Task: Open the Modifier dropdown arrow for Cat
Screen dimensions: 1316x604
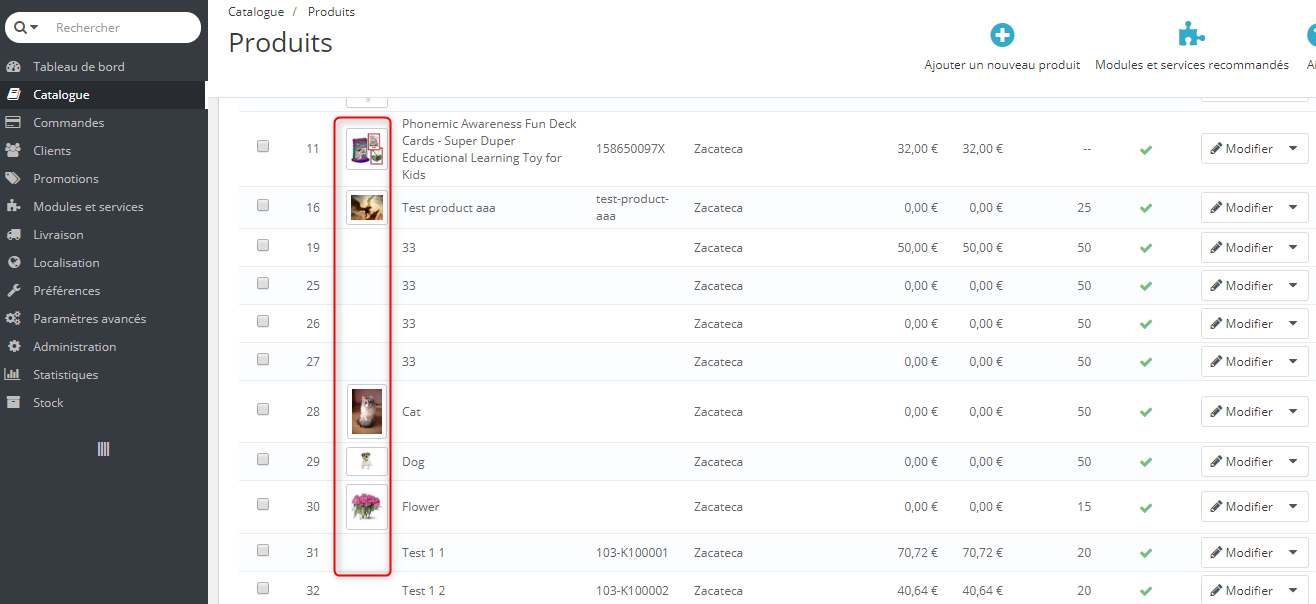Action: click(1294, 412)
